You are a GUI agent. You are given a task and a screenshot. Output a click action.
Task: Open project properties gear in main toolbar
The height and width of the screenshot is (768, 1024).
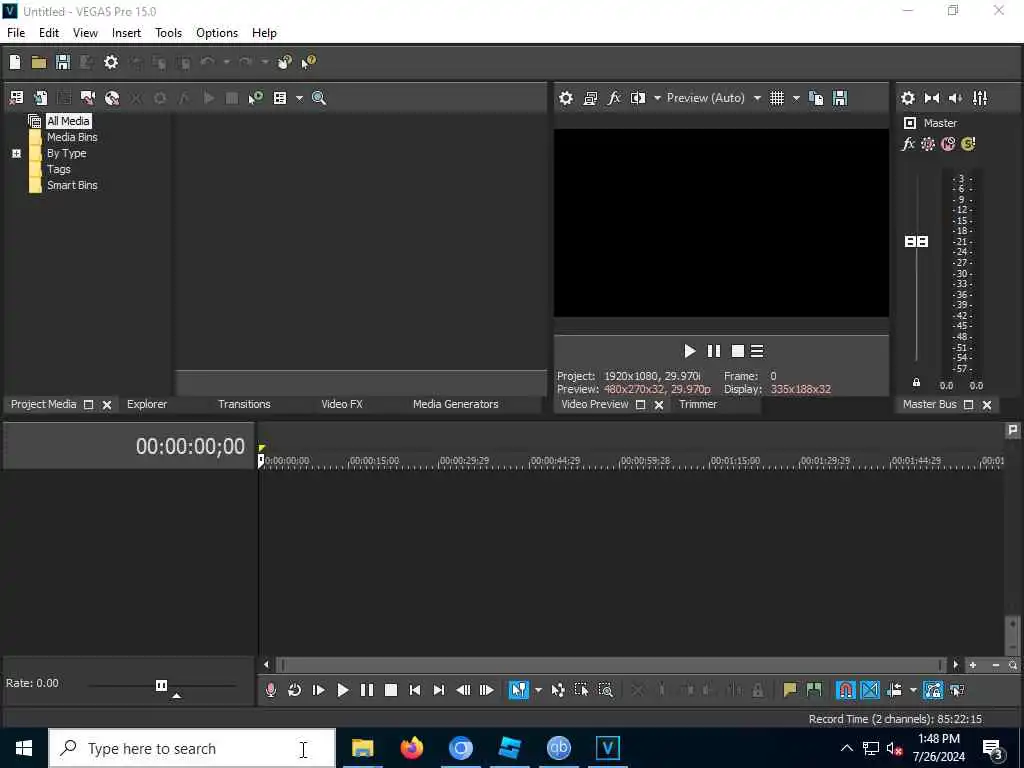tap(111, 62)
